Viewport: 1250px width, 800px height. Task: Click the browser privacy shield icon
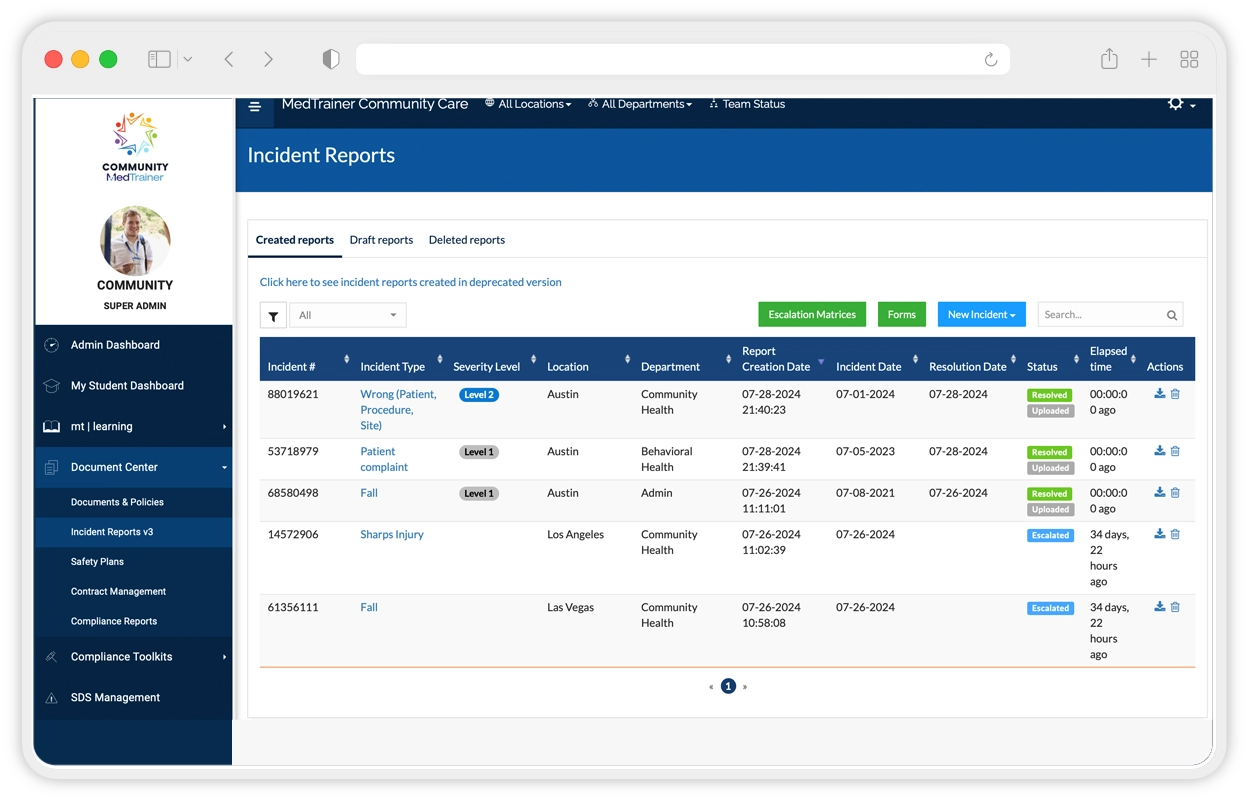[331, 59]
